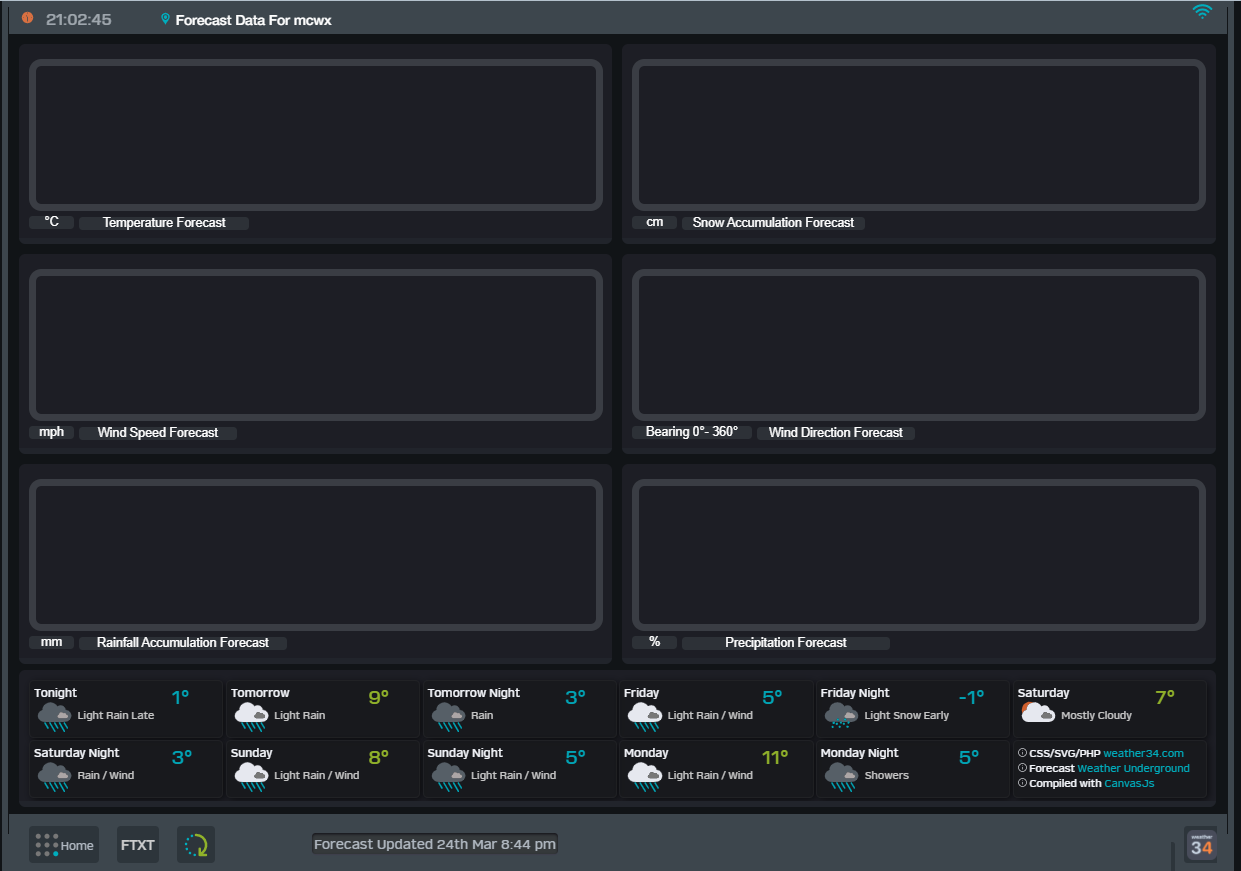The image size is (1241, 871).
Task: Click the mm unit badge
Action: 52,642
